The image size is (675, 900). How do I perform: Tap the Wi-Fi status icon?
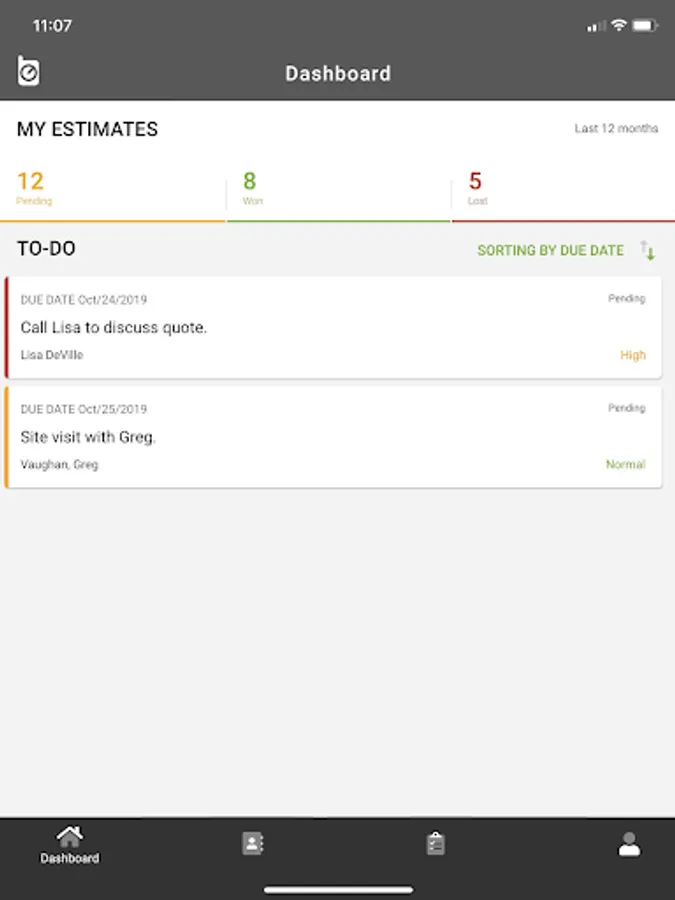point(619,25)
